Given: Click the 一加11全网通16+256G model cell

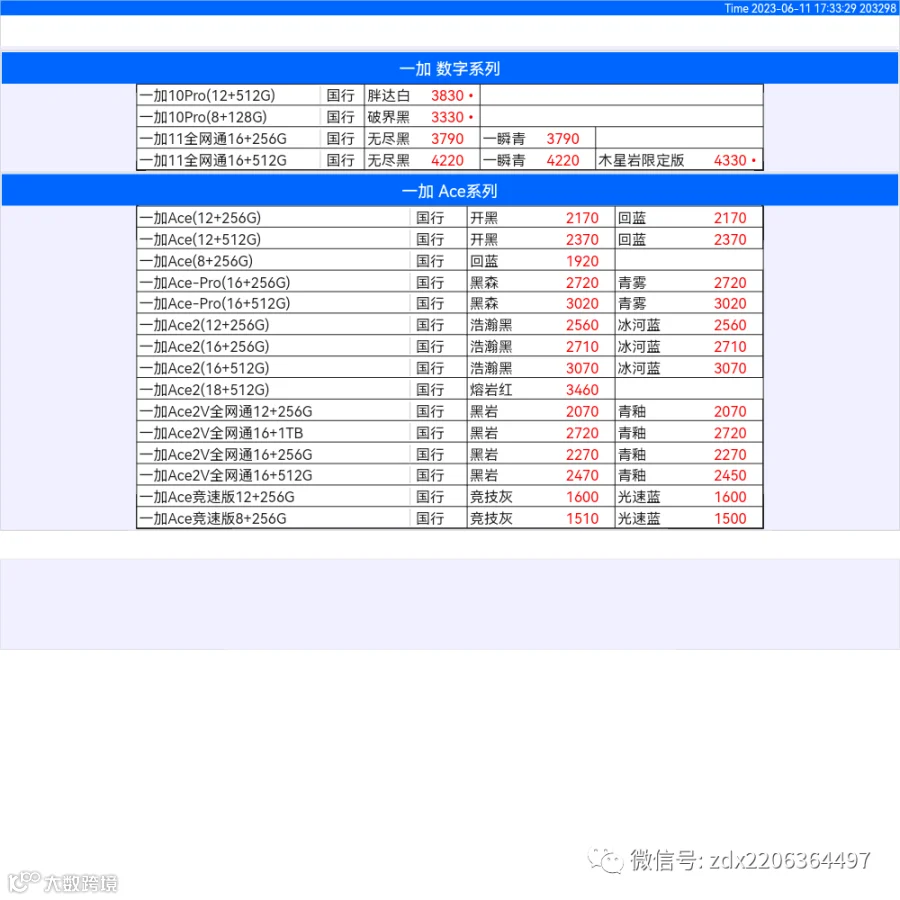Looking at the screenshot, I should 228,139.
